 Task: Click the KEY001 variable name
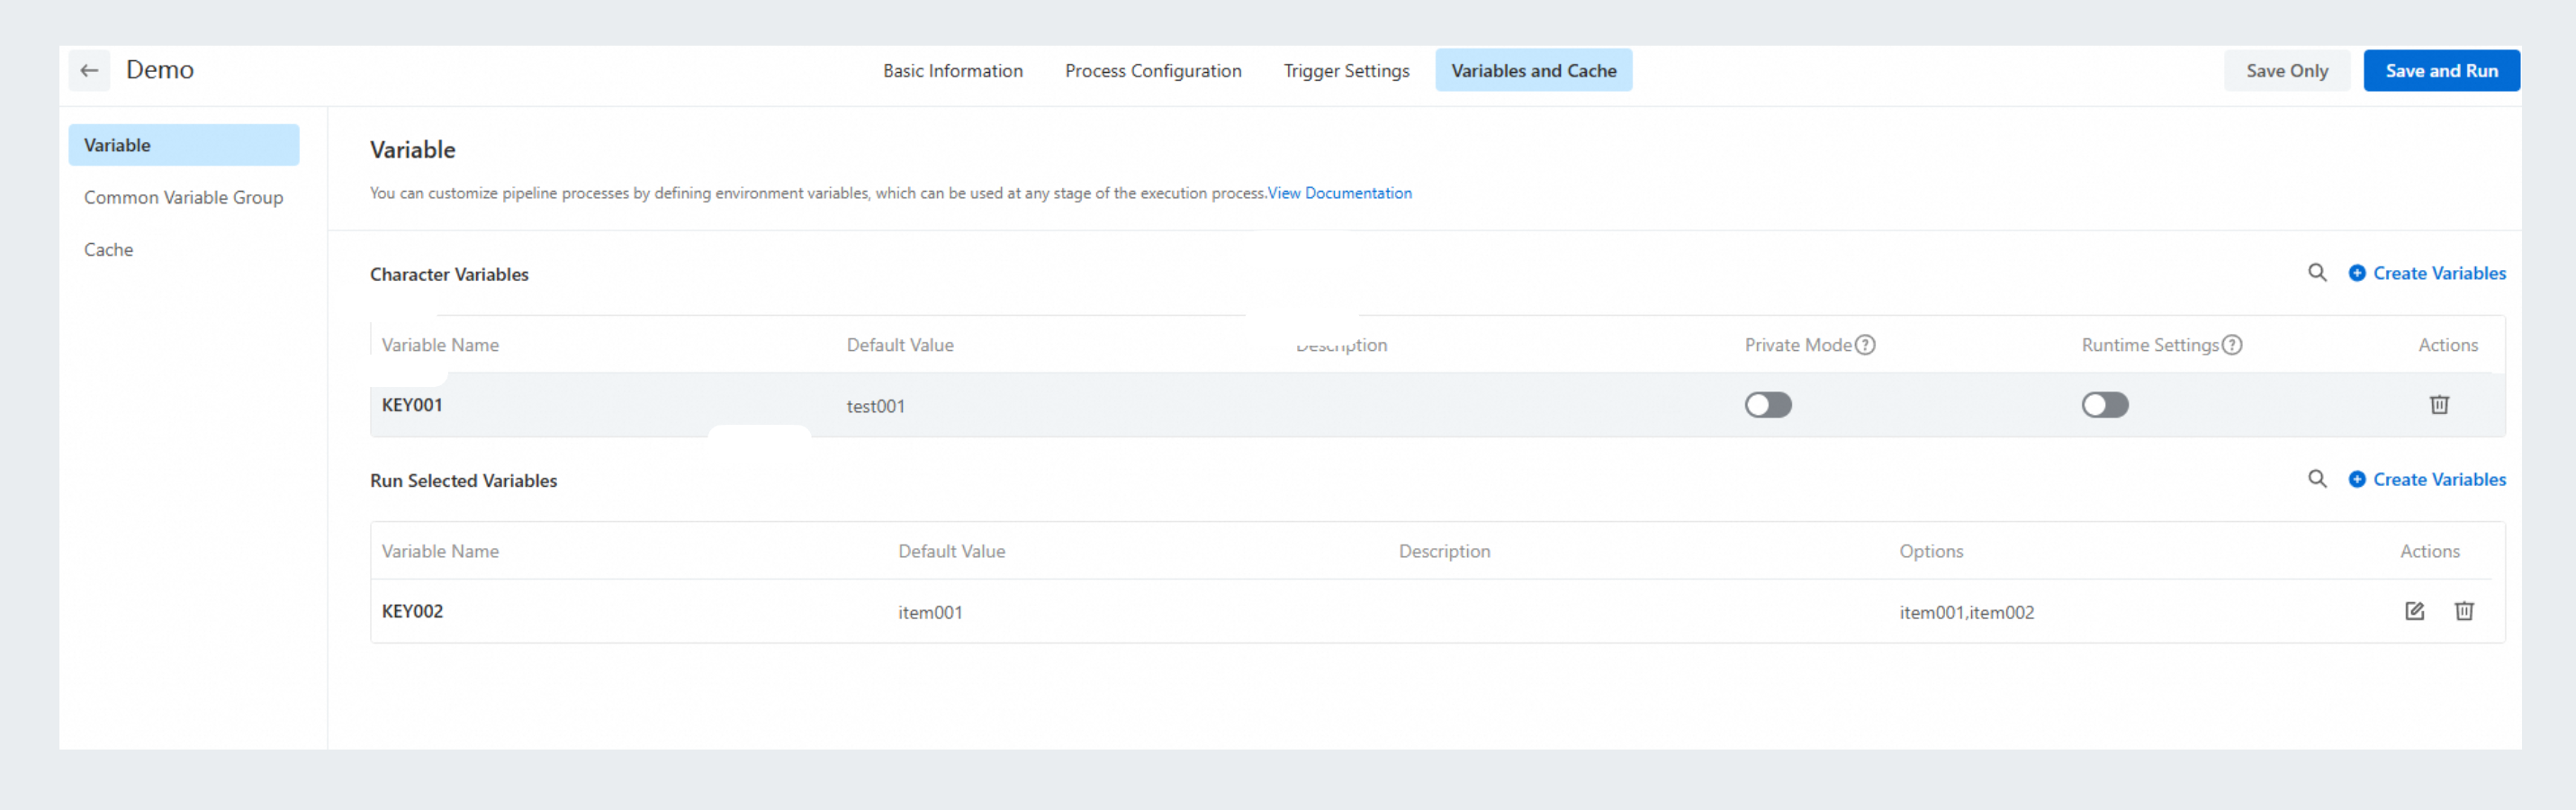[412, 405]
